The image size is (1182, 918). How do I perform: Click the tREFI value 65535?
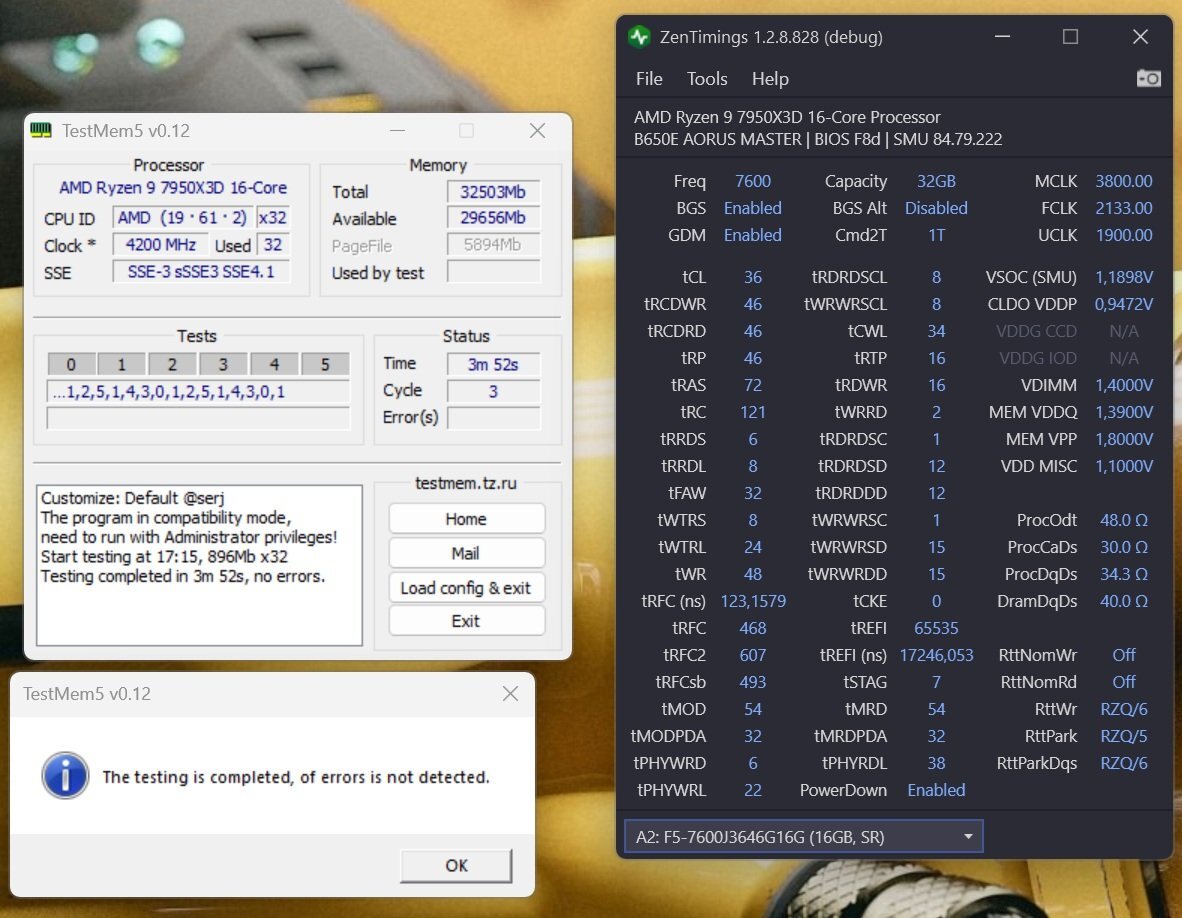[936, 629]
